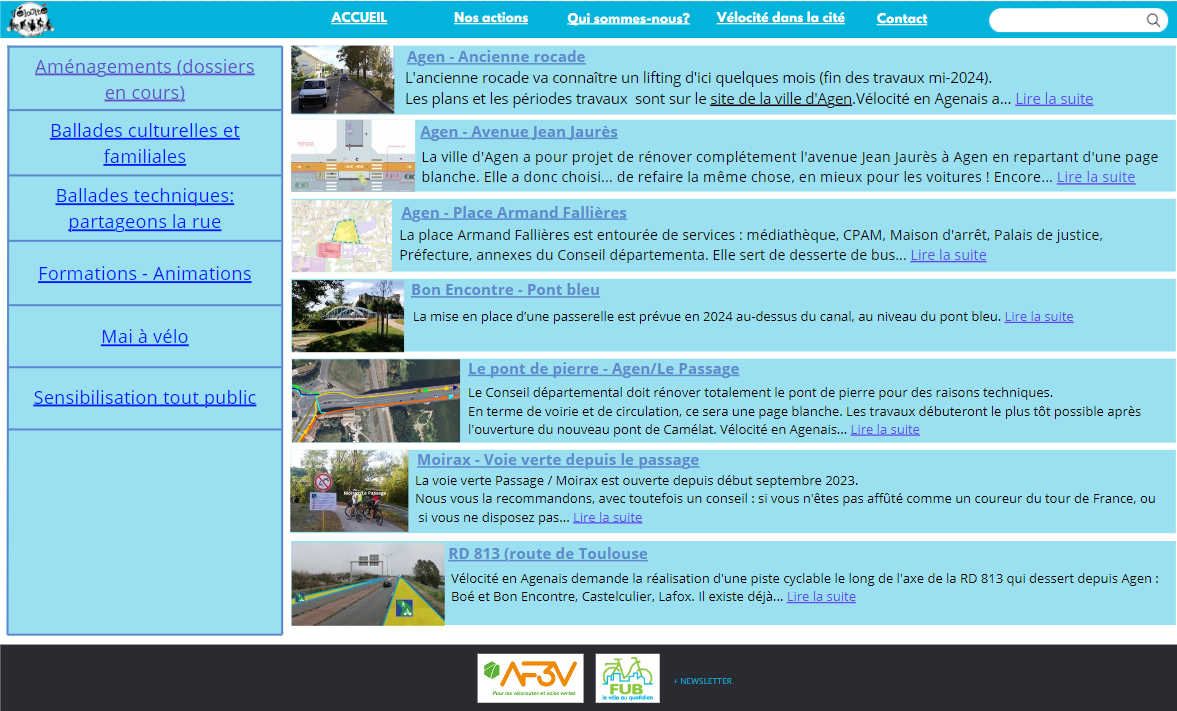Select Mai à vélo in the sidebar
This screenshot has width=1177, height=711.
(145, 337)
